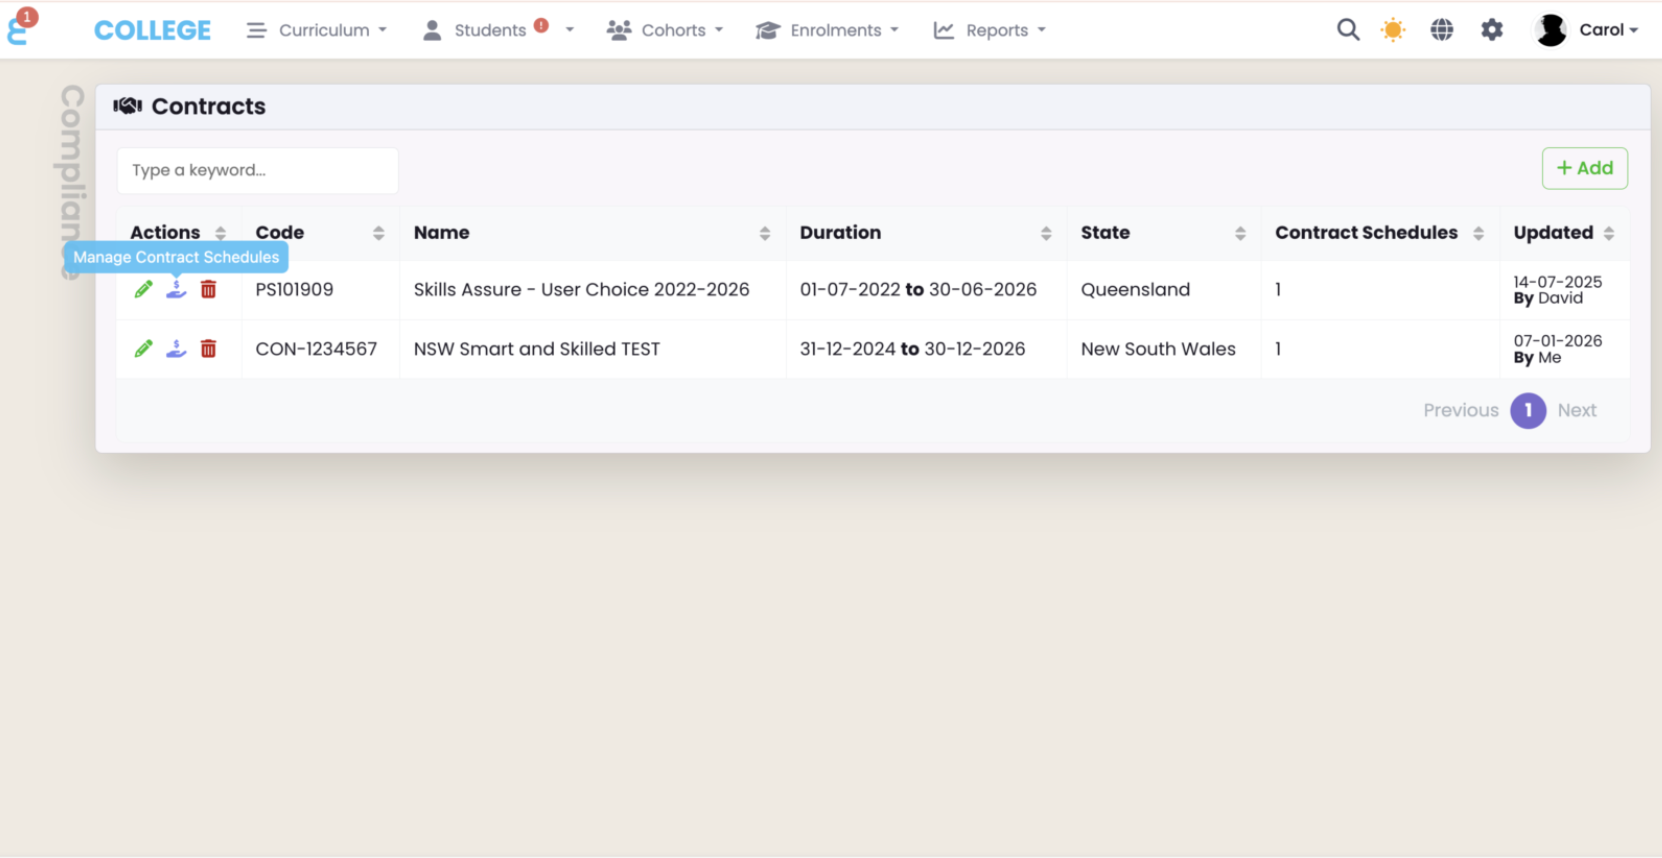Image resolution: width=1662 pixels, height=858 pixels.
Task: Click the Add contract button
Action: [1584, 168]
